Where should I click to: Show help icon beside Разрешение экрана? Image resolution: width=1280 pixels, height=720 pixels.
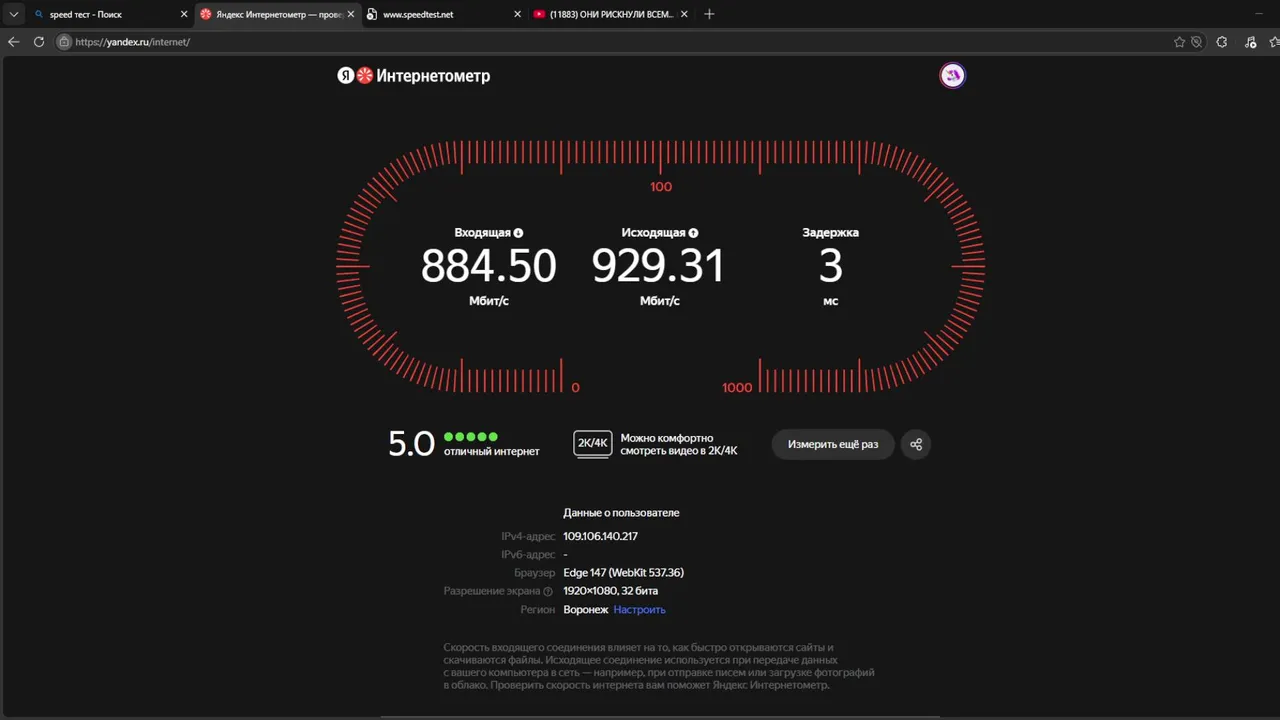(x=548, y=592)
